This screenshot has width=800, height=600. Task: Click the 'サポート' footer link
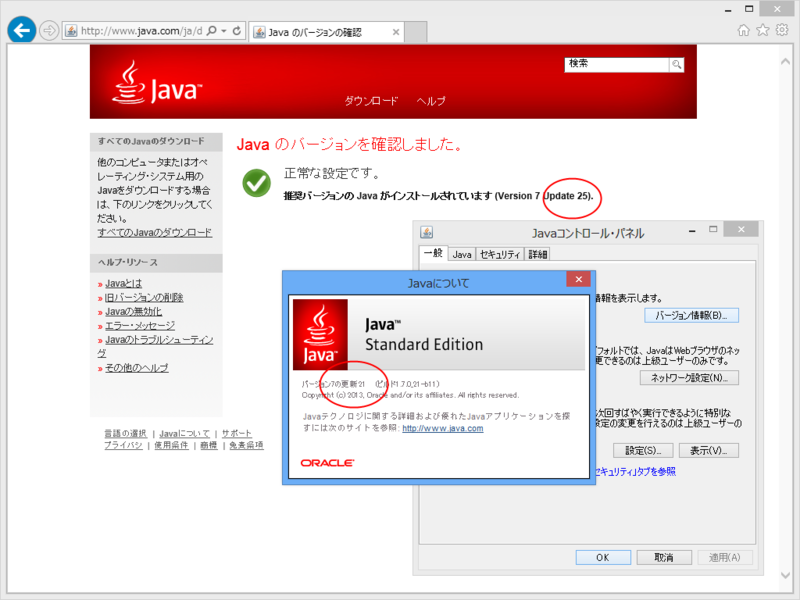click(236, 433)
